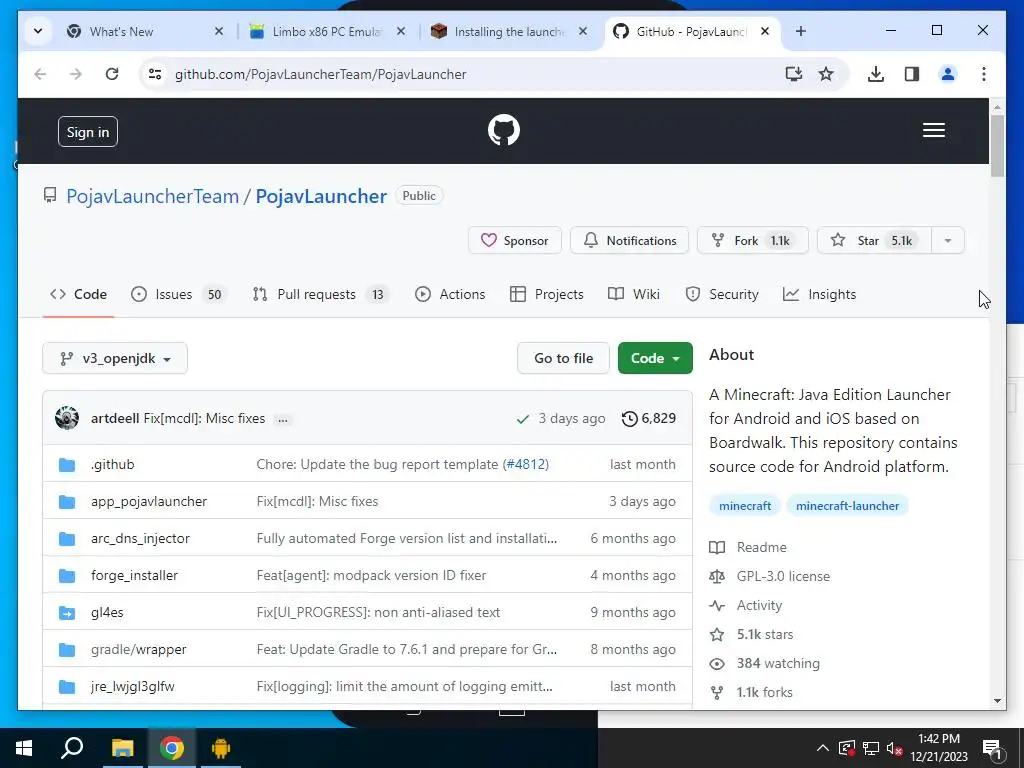
Task: Open the v3_openjdk branch dropdown
Action: [115, 359]
